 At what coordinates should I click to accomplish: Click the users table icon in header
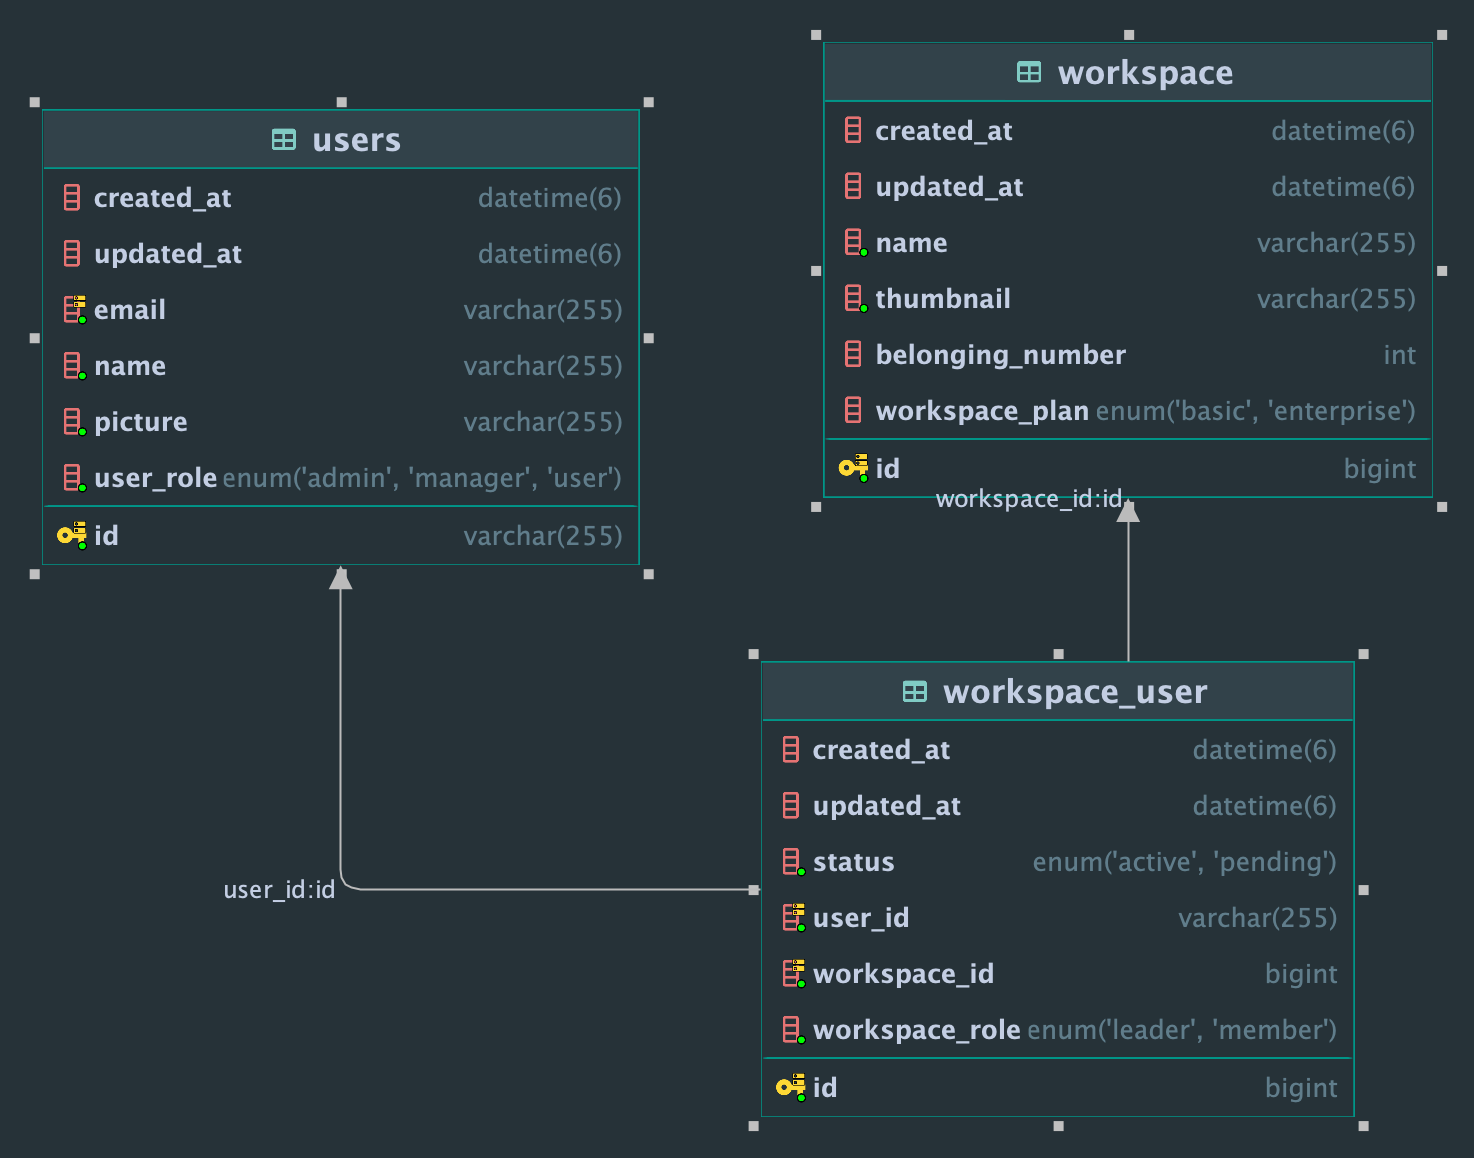coord(284,140)
